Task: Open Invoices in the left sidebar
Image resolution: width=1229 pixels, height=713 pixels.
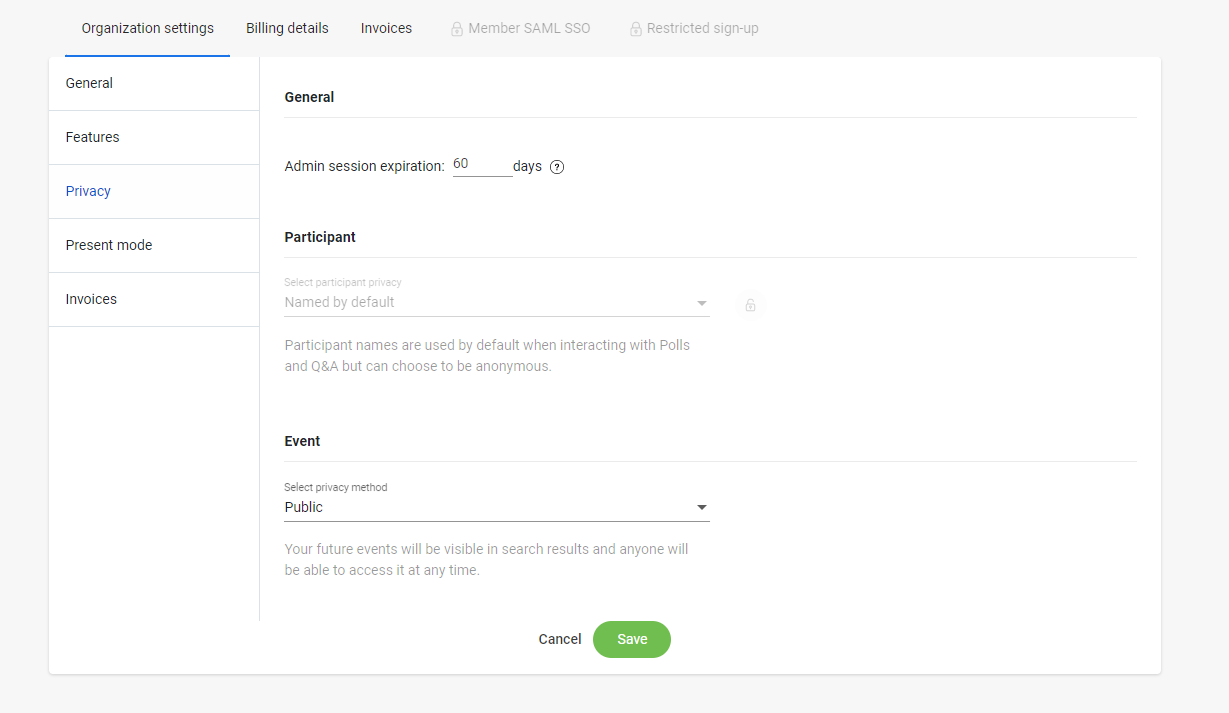Action: (x=154, y=300)
